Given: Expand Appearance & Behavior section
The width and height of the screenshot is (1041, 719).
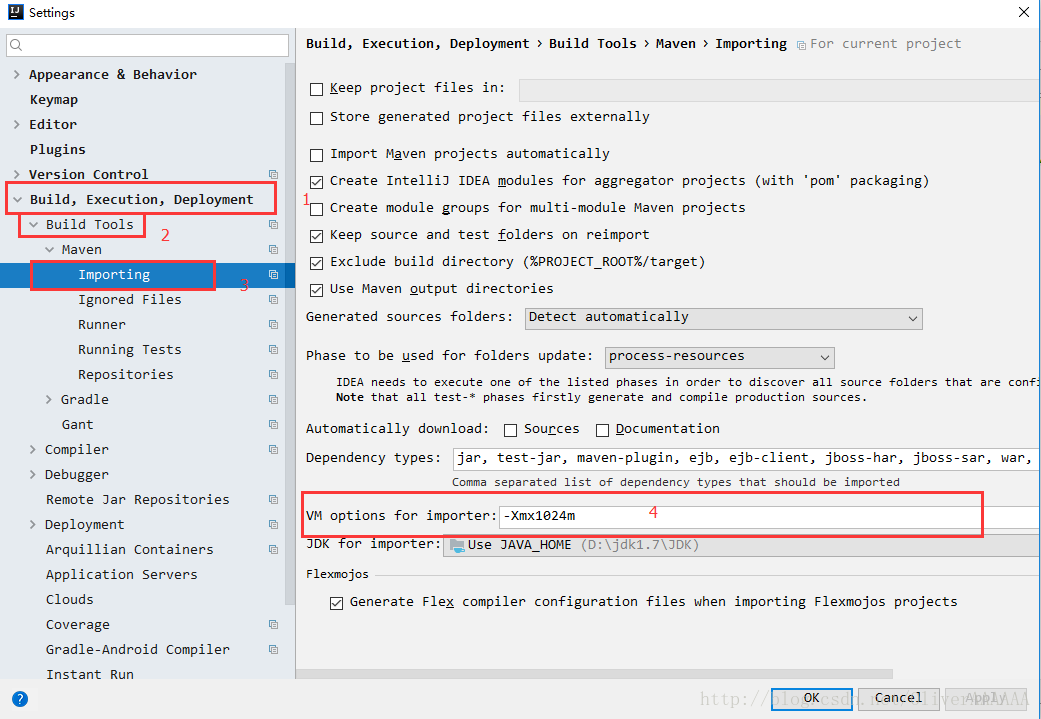Looking at the screenshot, I should (x=17, y=74).
